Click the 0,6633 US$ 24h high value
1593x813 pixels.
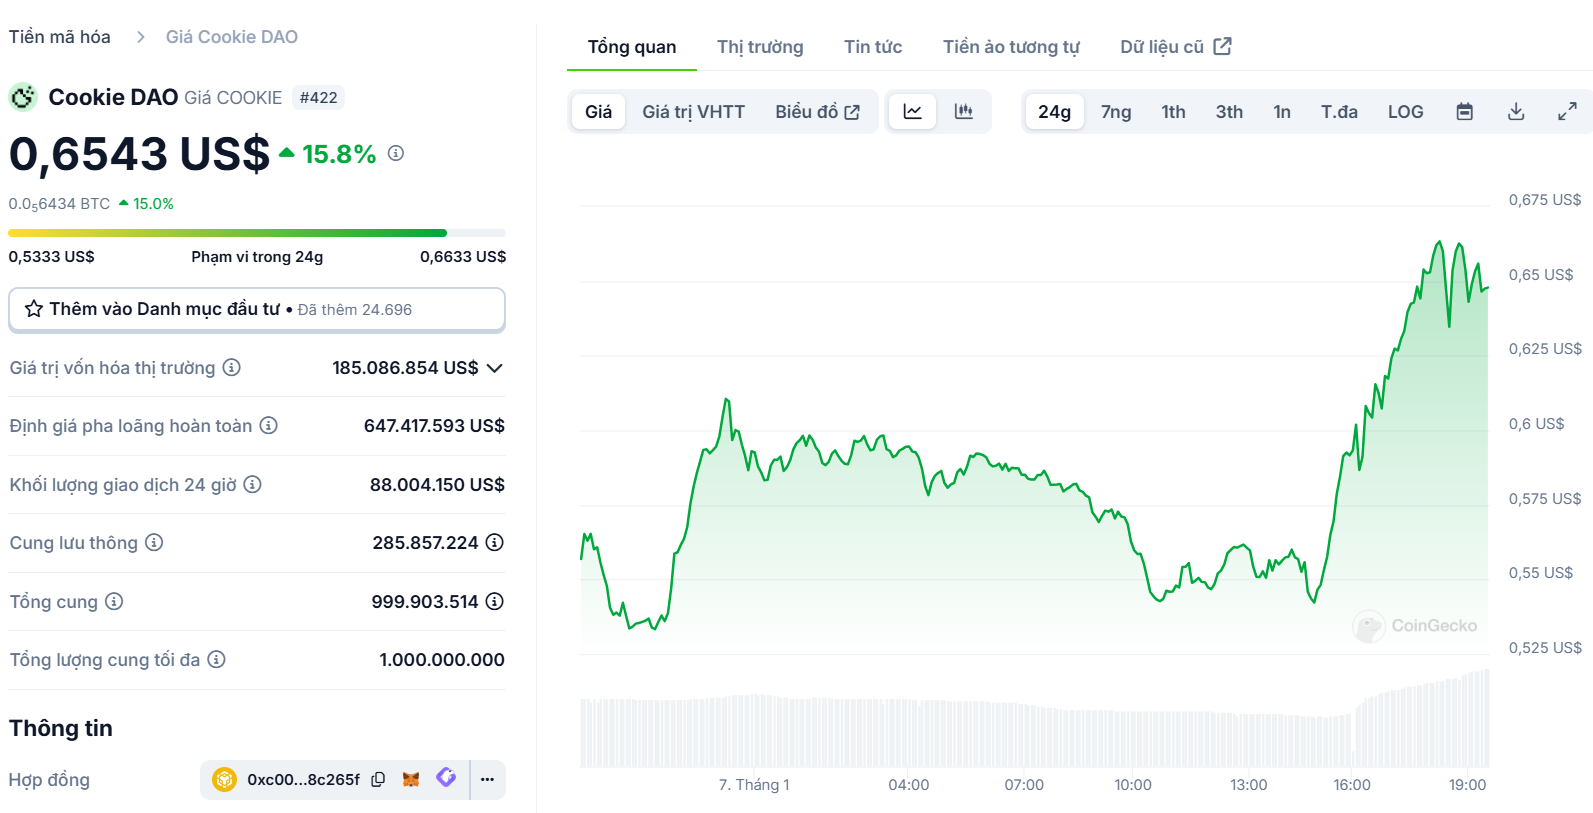(x=463, y=257)
